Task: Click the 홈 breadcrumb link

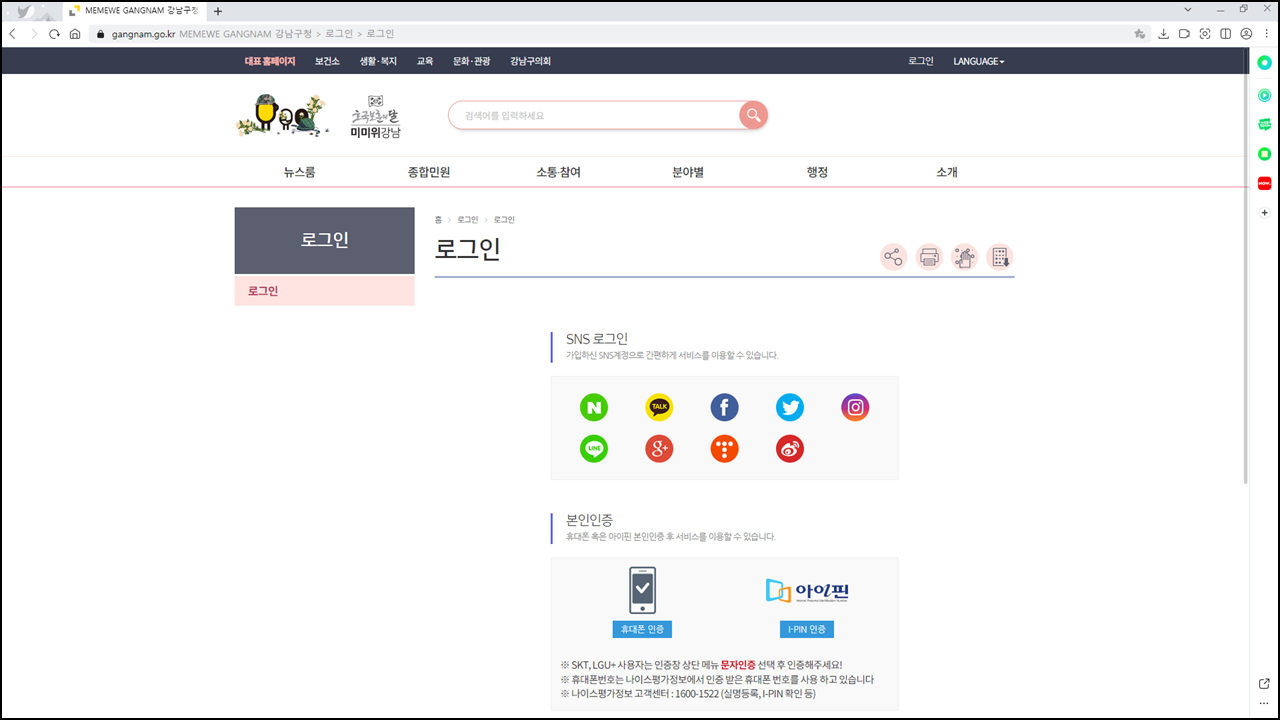Action: pyautogui.click(x=438, y=219)
